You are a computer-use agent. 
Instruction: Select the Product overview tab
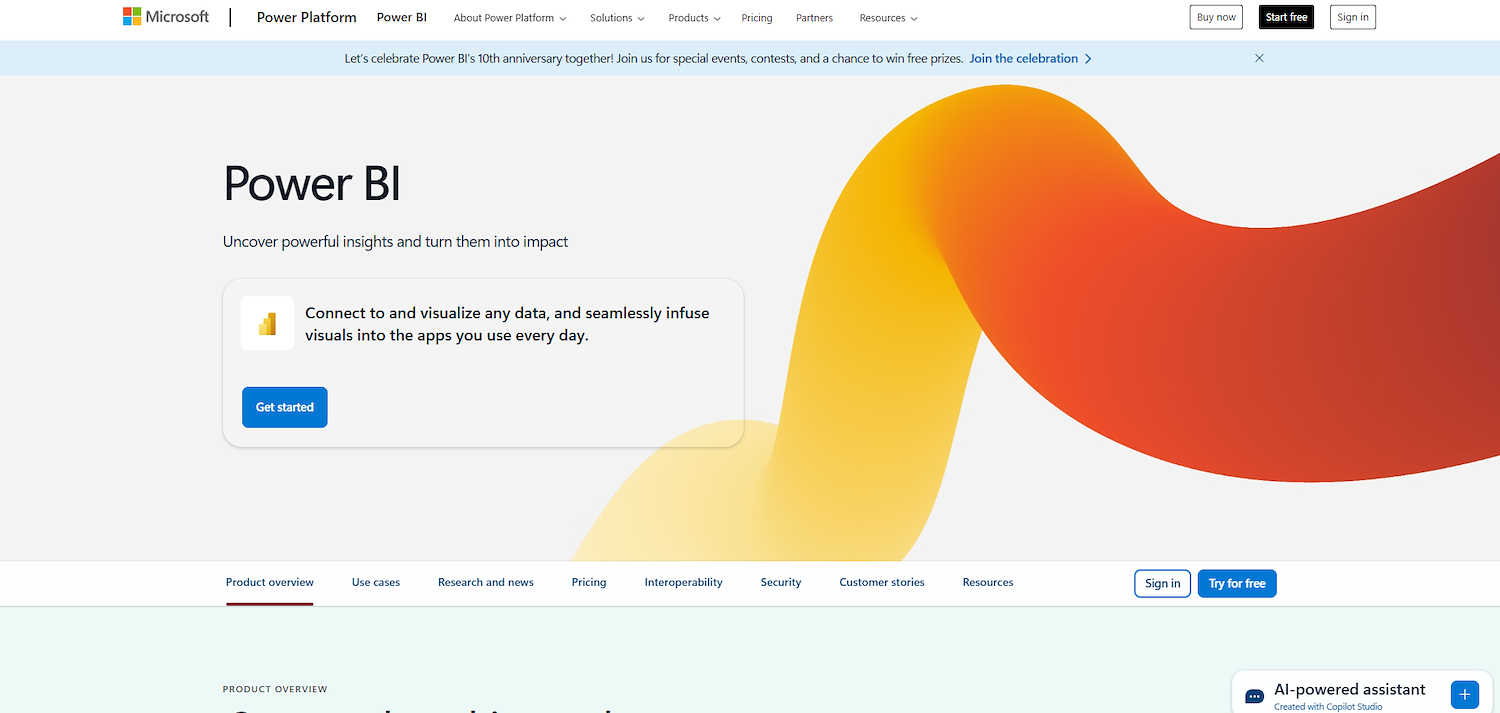(270, 582)
